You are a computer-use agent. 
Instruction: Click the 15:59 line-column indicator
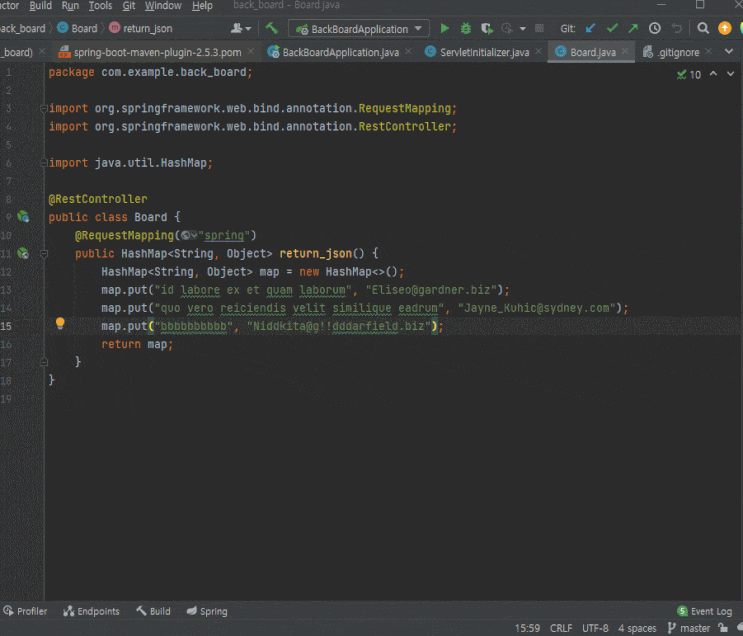tap(527, 628)
